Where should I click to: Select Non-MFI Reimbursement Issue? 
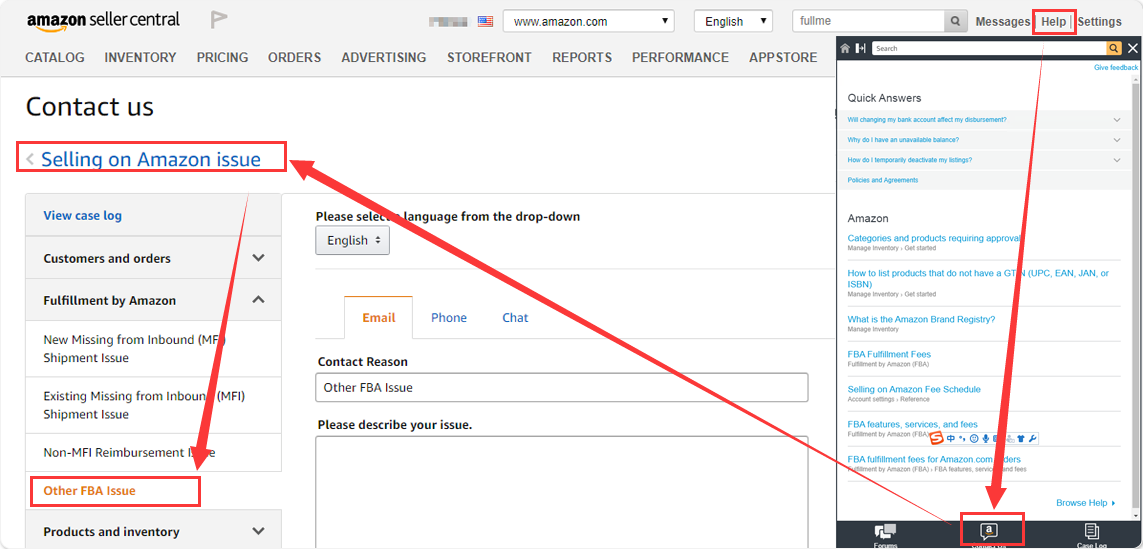tap(153, 452)
